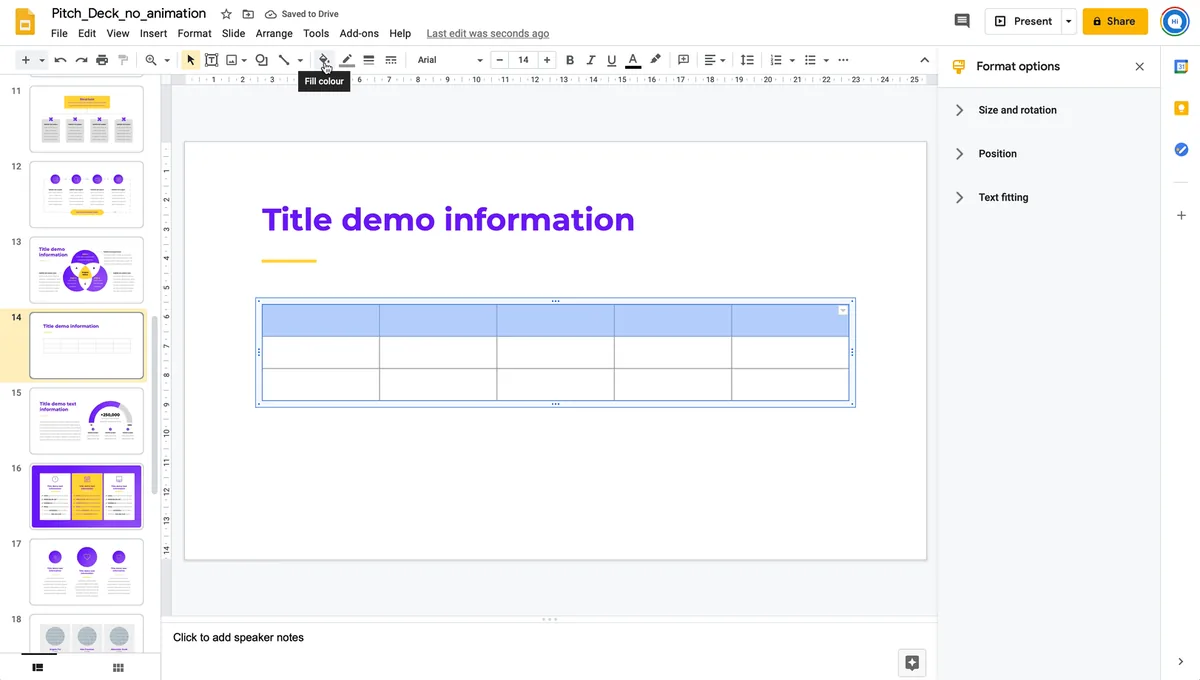Switch to filmstrip view
Viewport: 1200px width, 680px height.
38,667
